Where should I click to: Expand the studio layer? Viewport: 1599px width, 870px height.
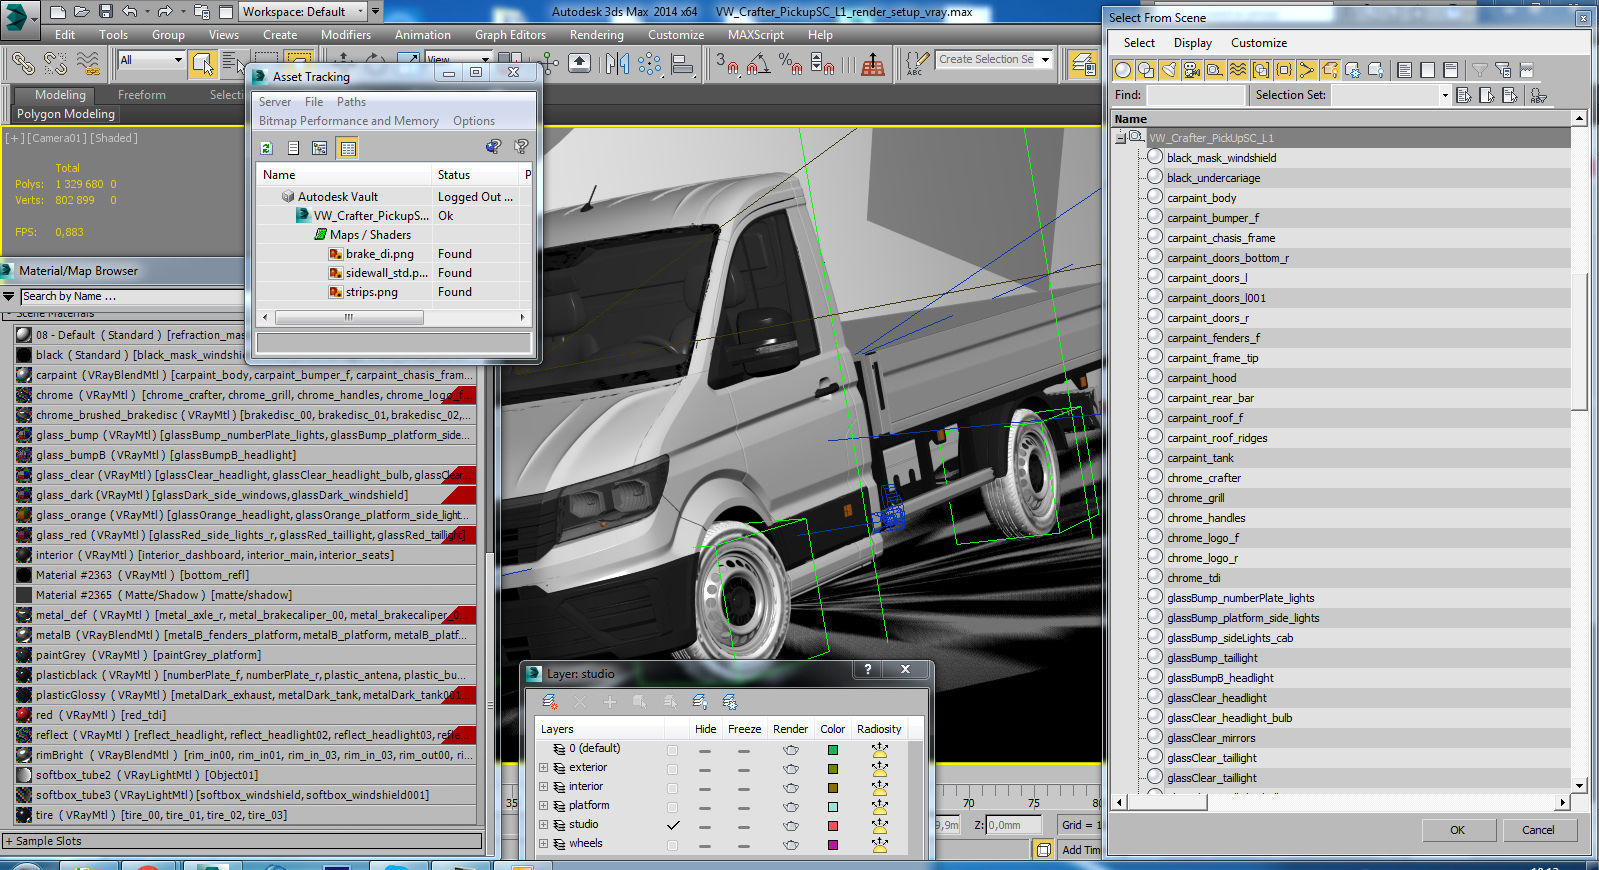[x=544, y=825]
